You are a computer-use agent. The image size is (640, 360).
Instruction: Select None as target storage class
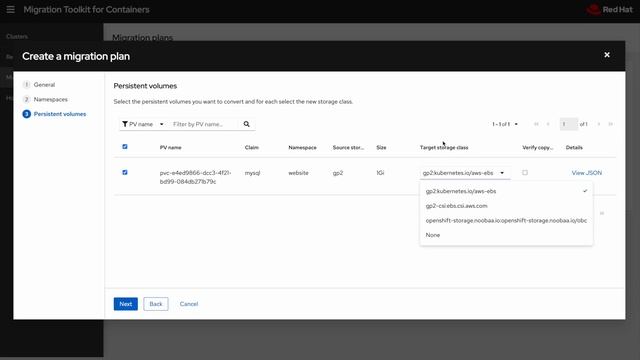pos(506,235)
